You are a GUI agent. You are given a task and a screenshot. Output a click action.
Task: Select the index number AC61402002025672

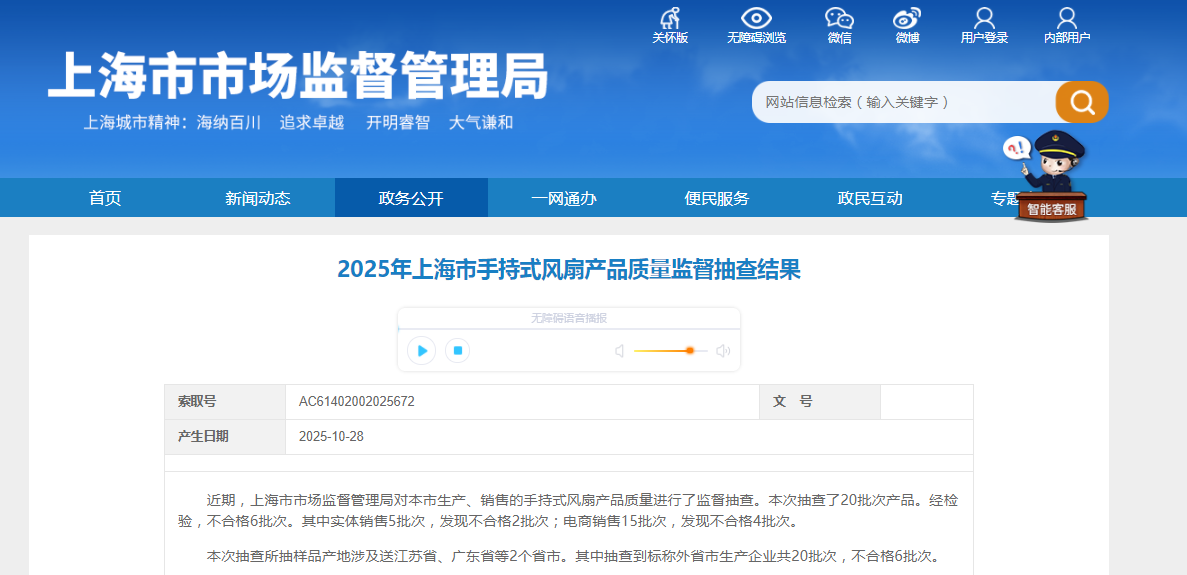coord(357,402)
